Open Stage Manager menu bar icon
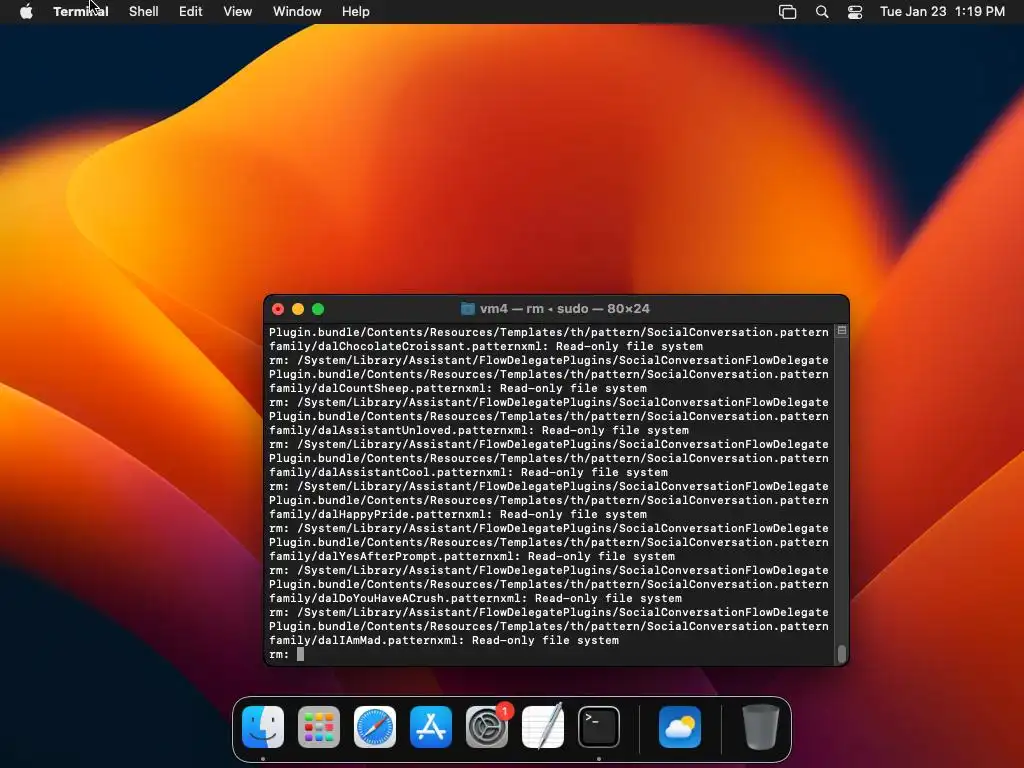 point(788,12)
